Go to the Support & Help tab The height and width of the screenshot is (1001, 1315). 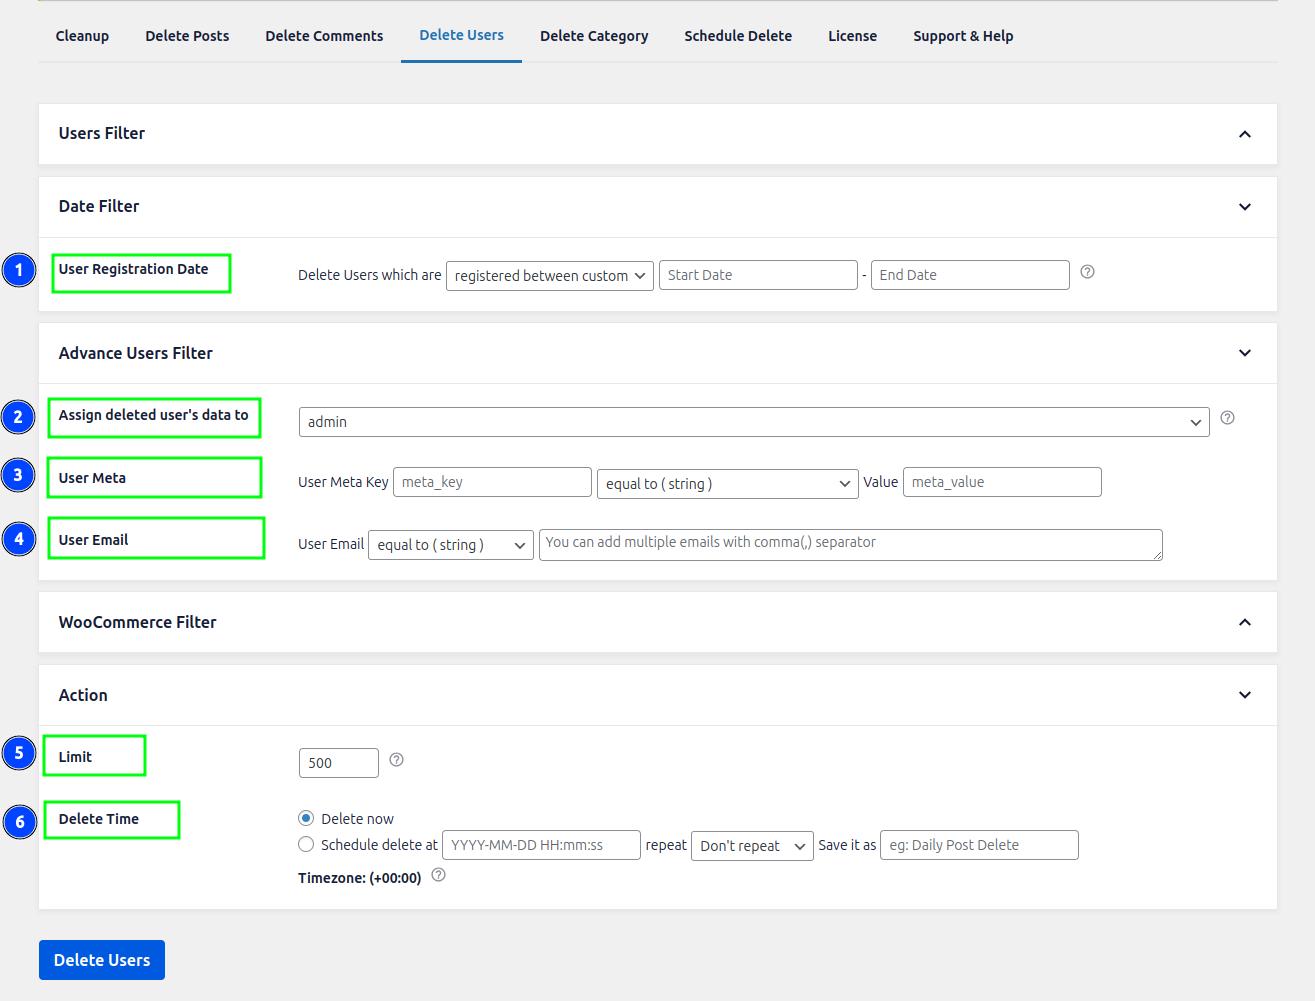tap(962, 36)
